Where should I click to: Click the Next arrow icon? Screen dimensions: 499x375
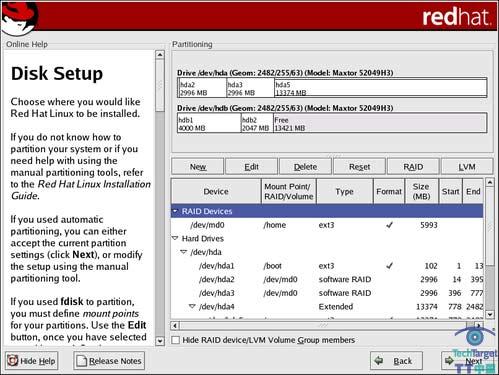[449, 360]
